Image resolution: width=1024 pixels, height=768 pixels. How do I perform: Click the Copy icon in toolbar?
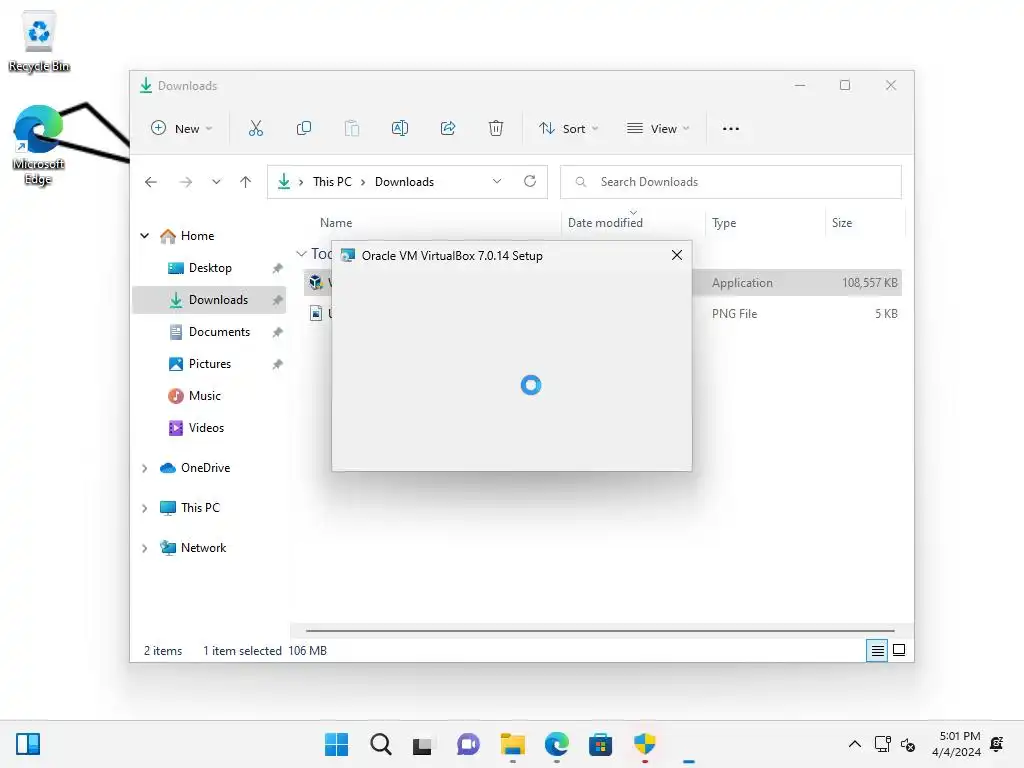pyautogui.click(x=304, y=129)
